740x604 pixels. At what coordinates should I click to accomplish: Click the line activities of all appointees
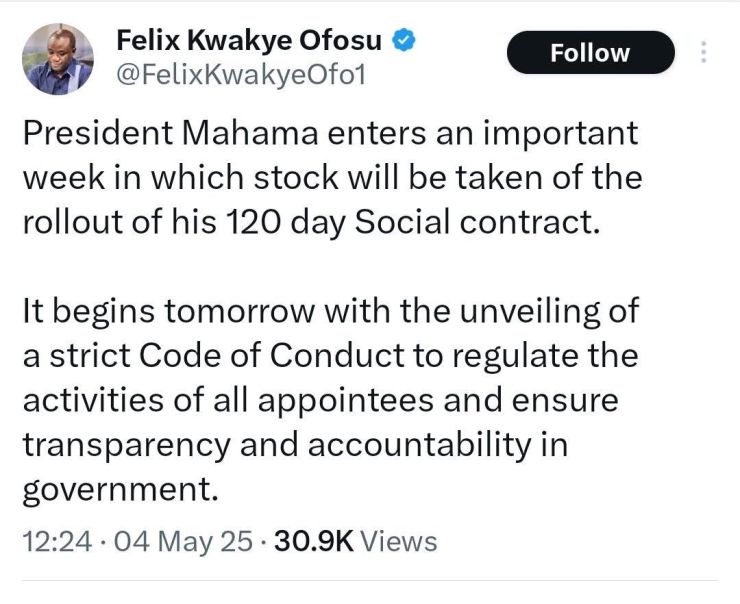[320, 401]
